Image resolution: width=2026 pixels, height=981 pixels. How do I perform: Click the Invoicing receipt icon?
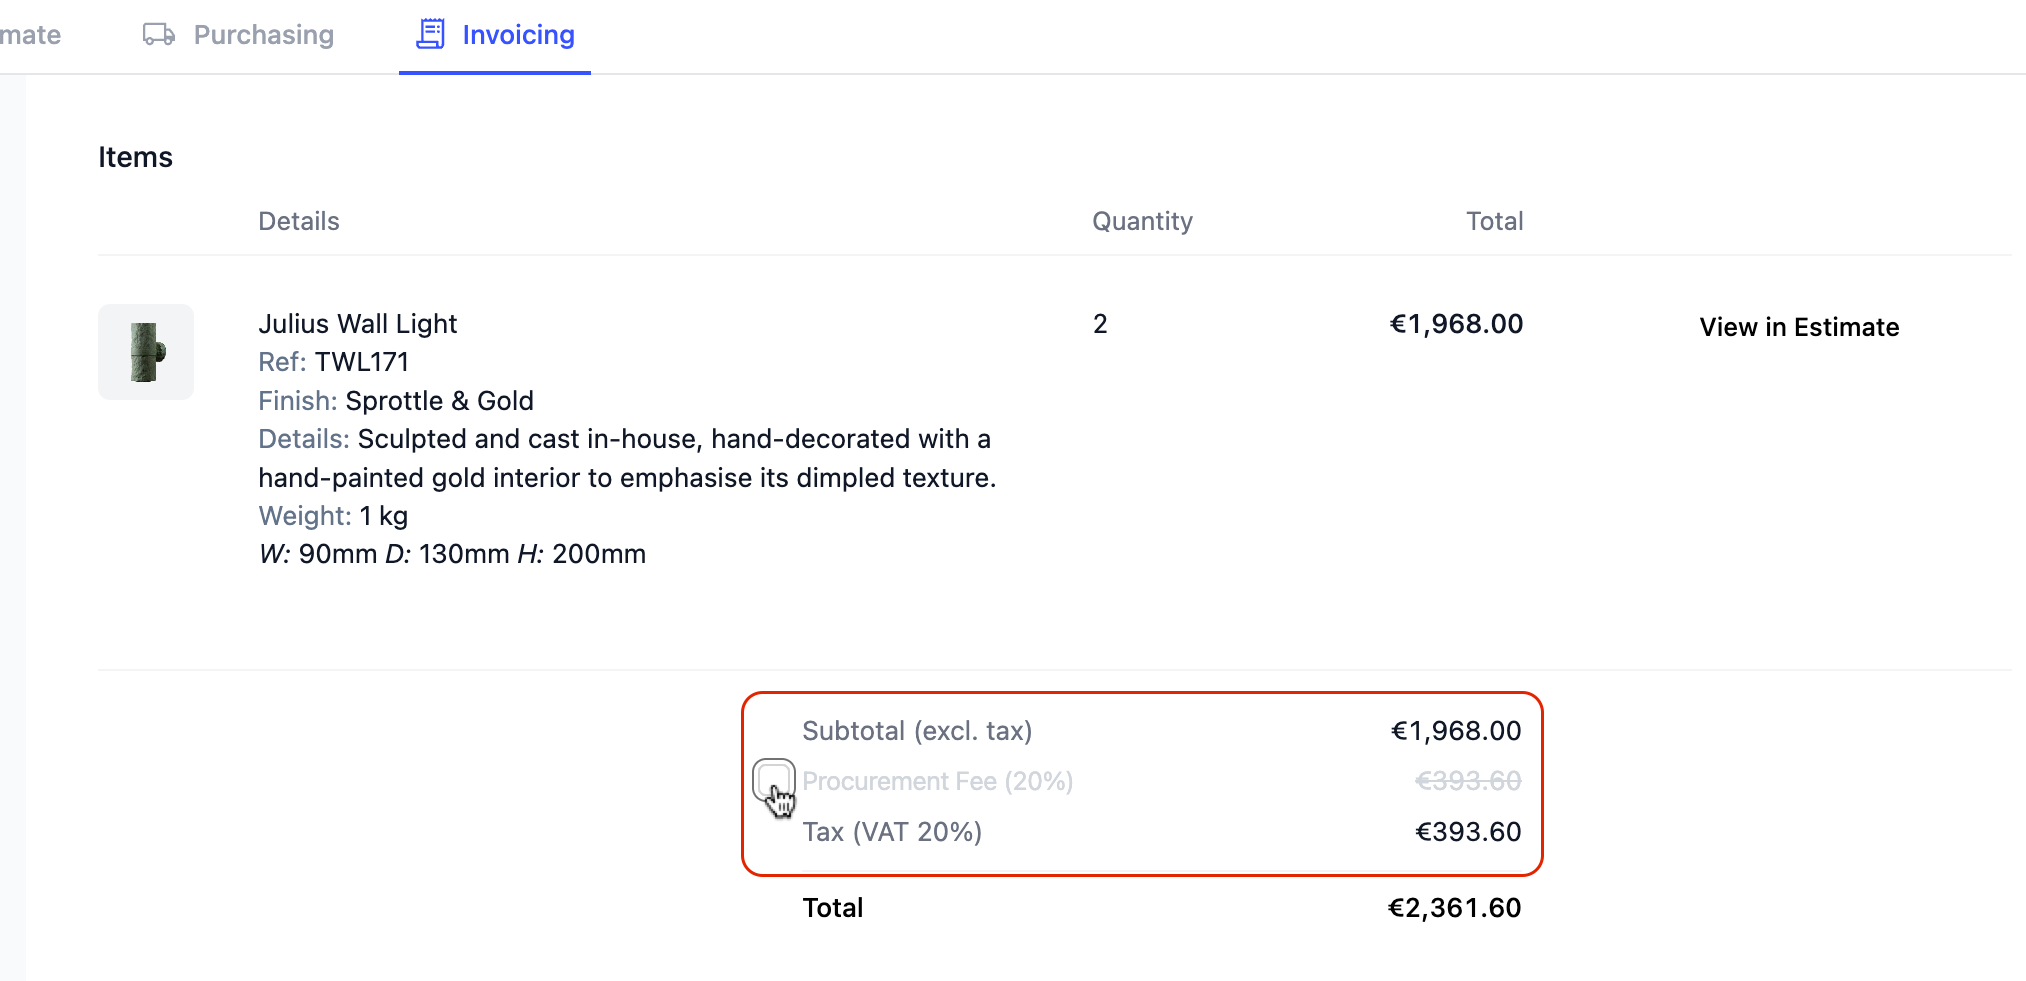pos(430,34)
